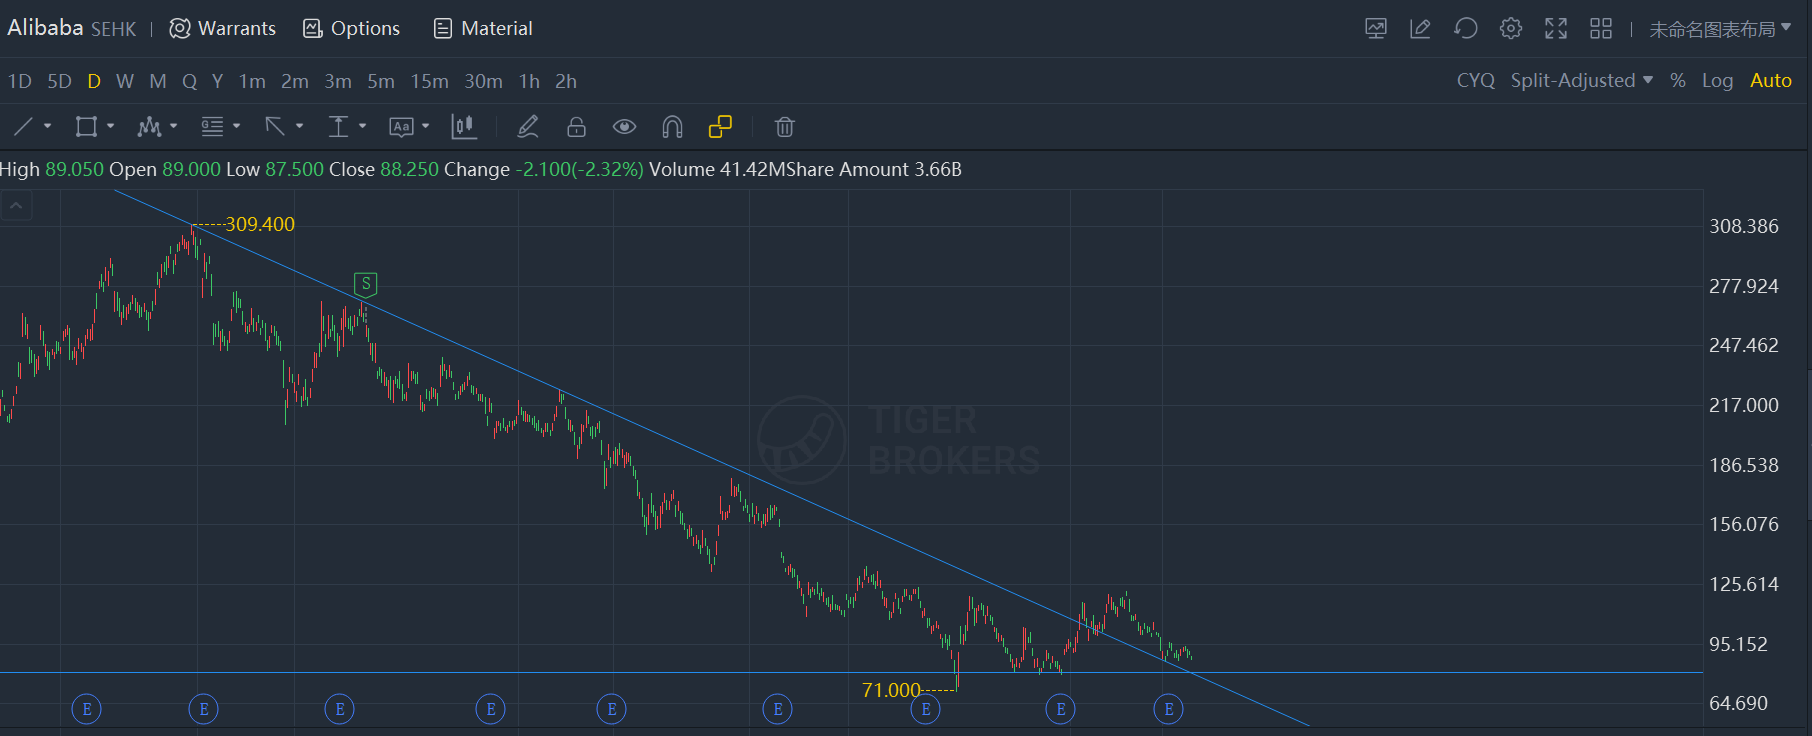
Task: Select the arrow drawing tool
Action: tap(275, 127)
